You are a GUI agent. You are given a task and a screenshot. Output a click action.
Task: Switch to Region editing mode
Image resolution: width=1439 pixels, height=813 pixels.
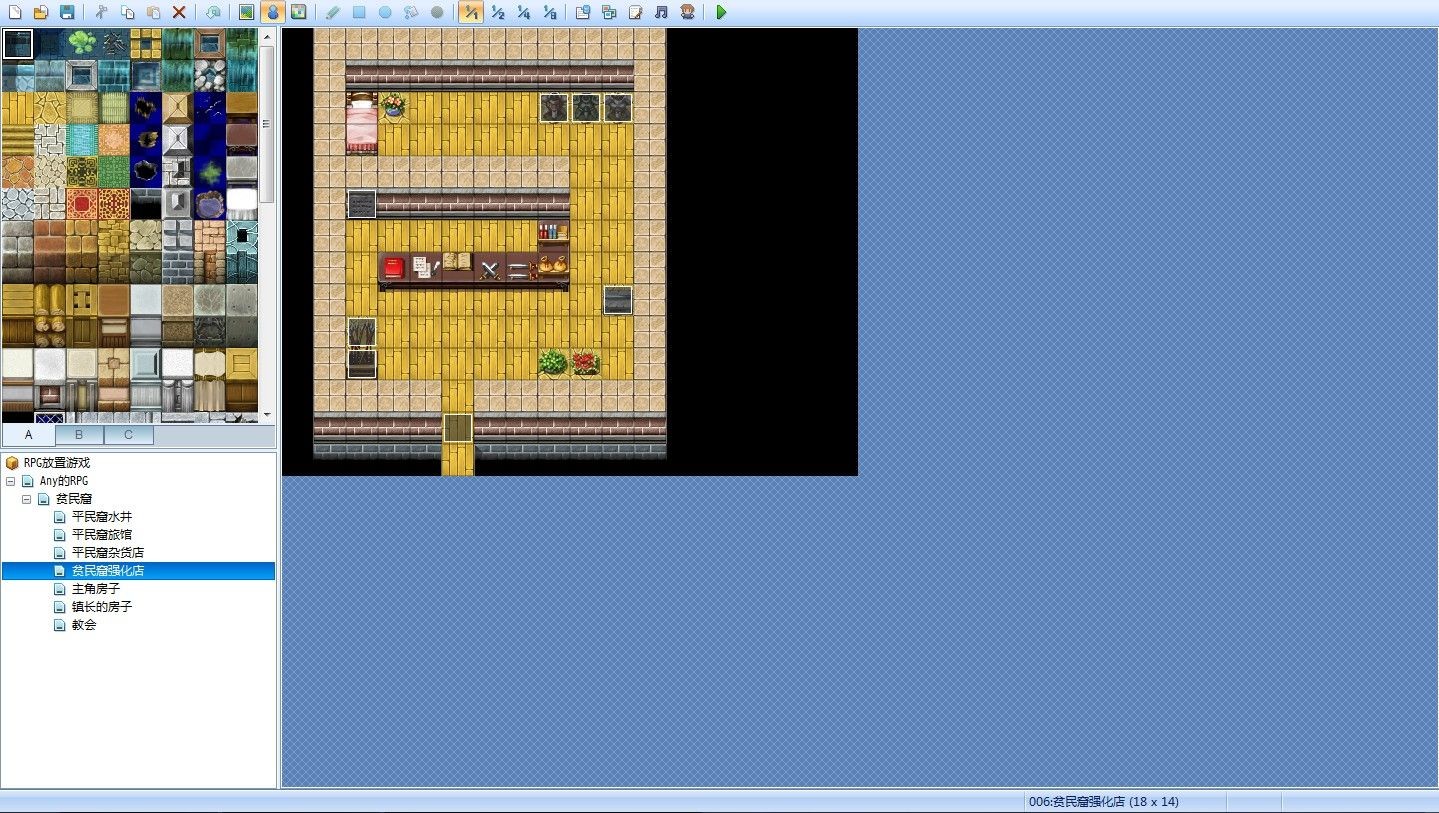click(x=298, y=12)
